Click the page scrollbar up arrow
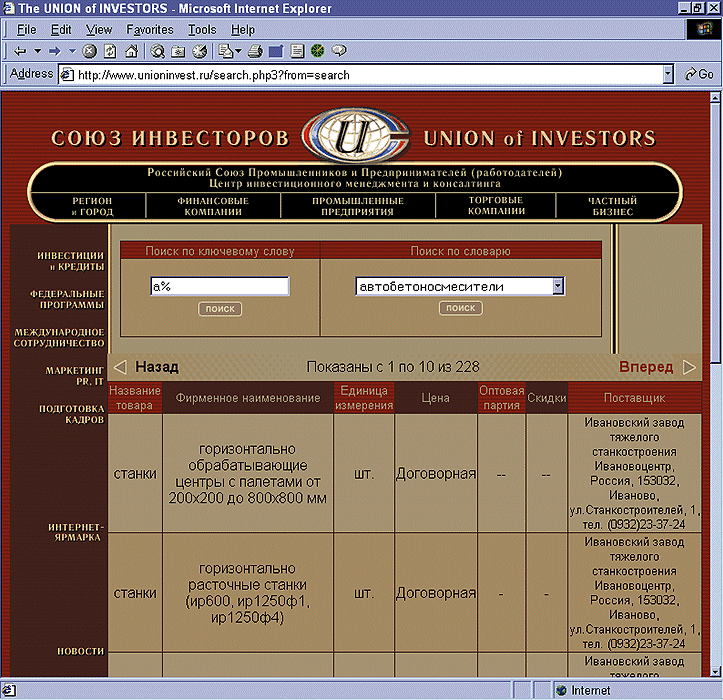This screenshot has height=700, width=723. click(x=715, y=97)
